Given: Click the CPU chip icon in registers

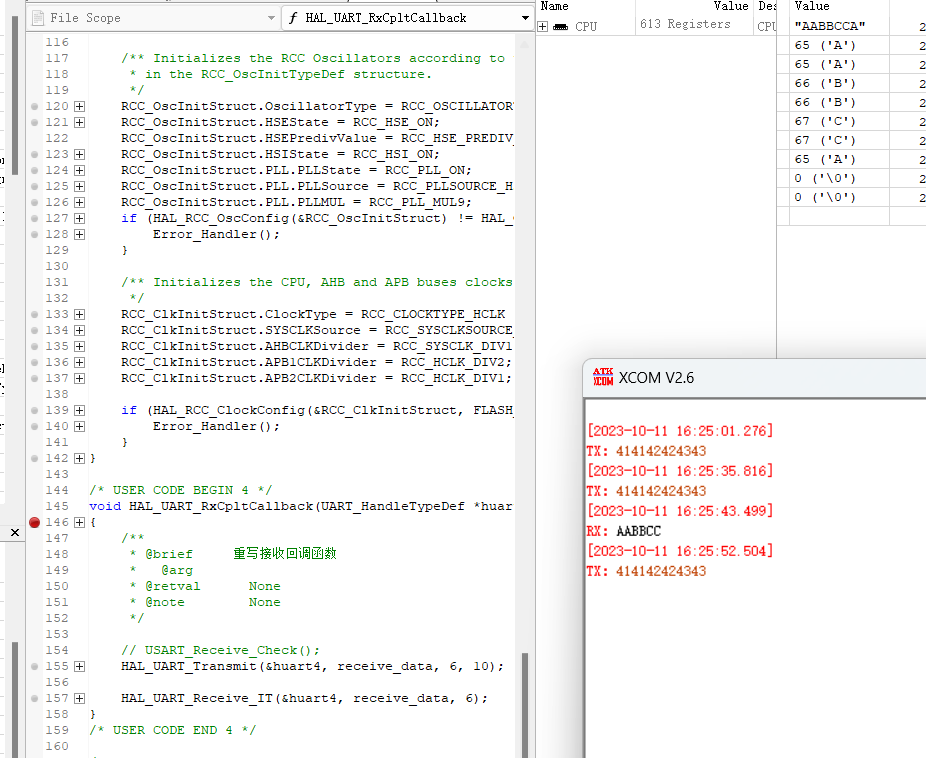Looking at the screenshot, I should coord(560,27).
